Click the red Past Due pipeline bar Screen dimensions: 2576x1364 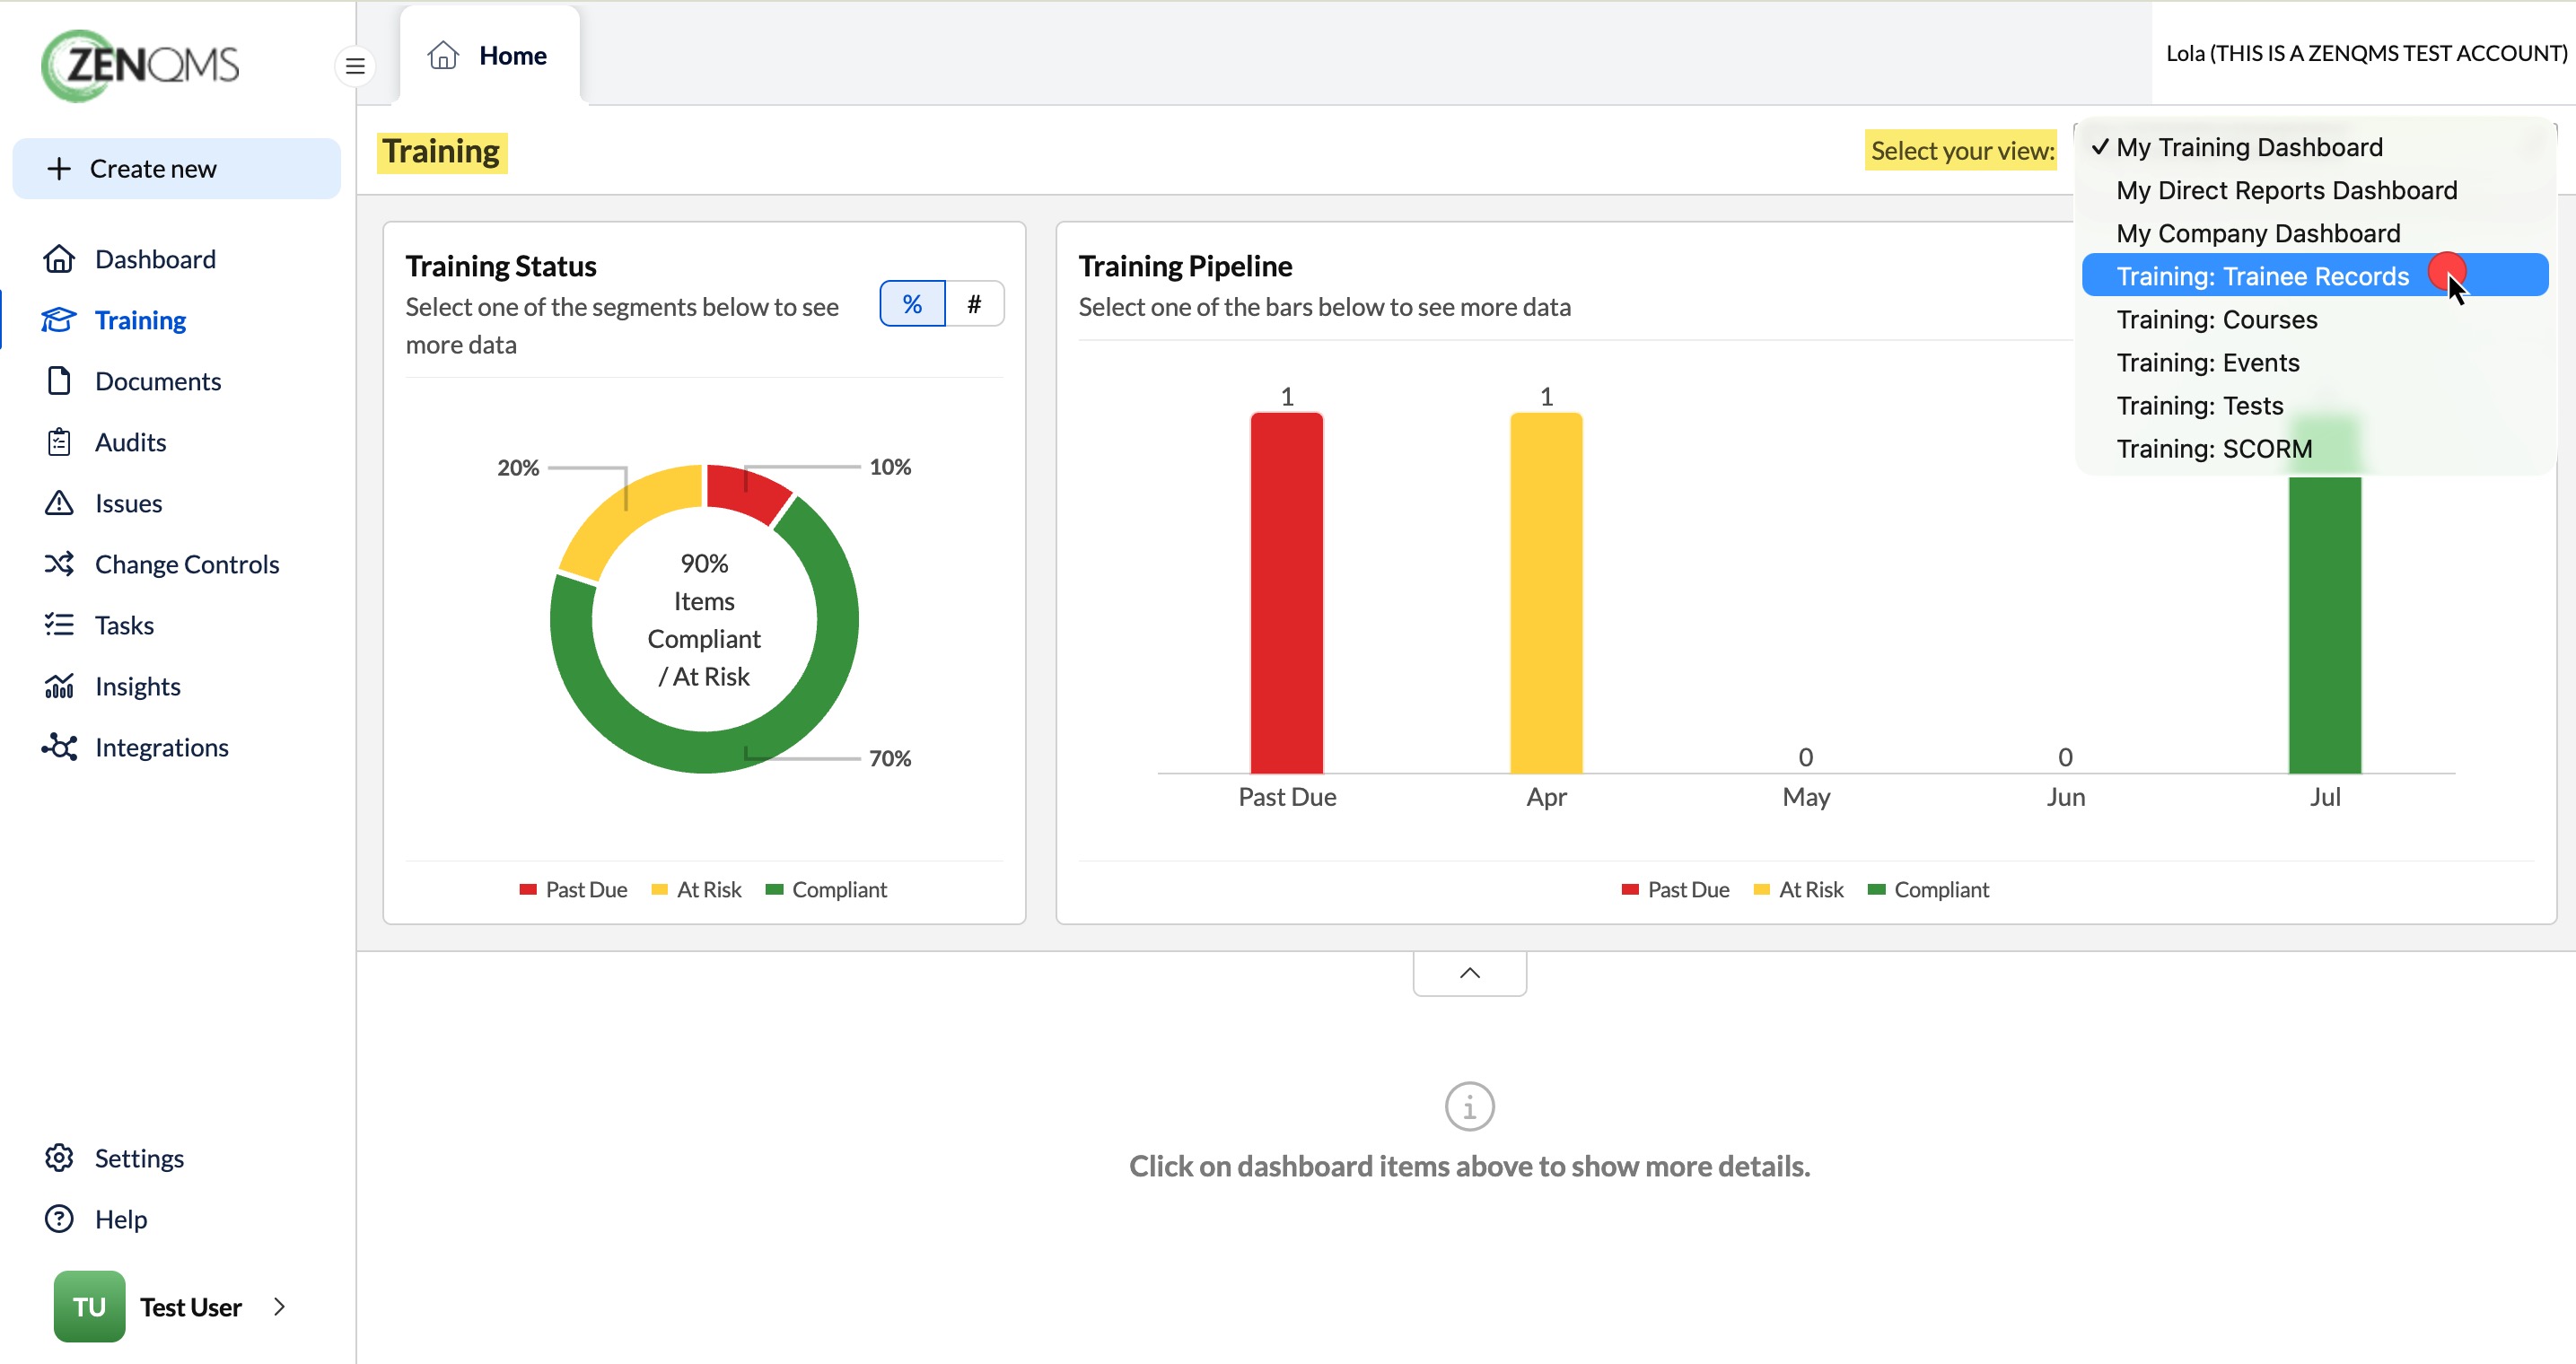click(1286, 592)
